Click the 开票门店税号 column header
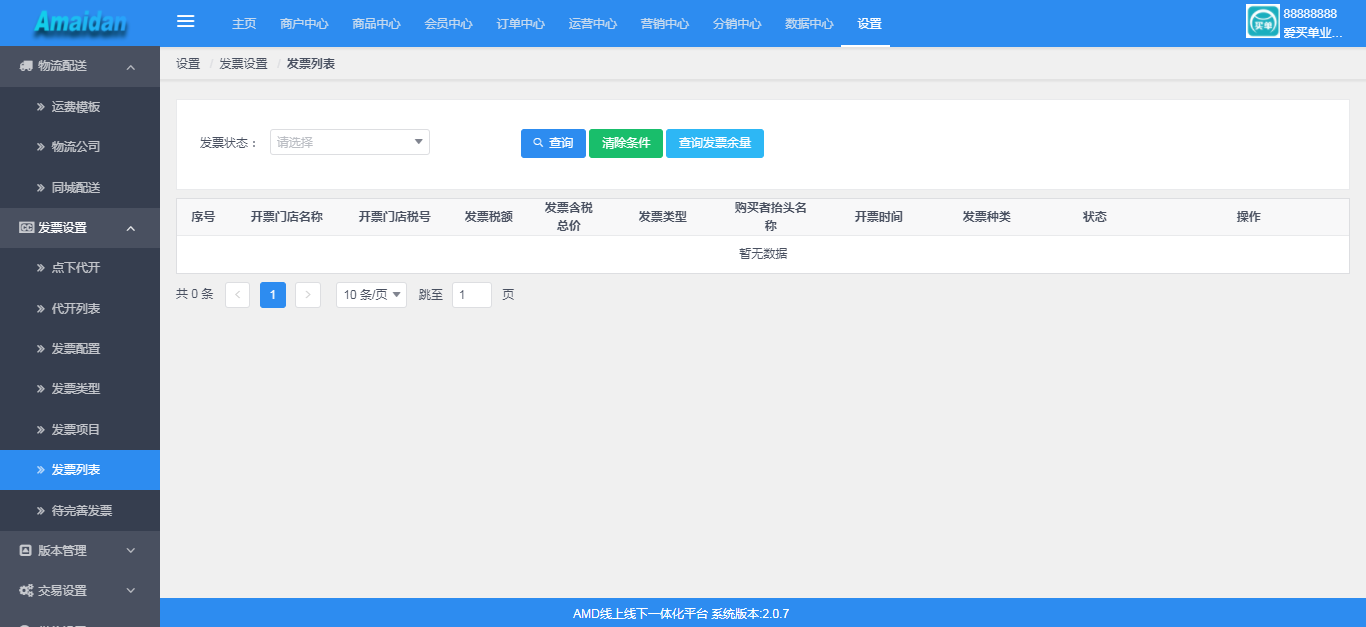1366x627 pixels. click(395, 217)
